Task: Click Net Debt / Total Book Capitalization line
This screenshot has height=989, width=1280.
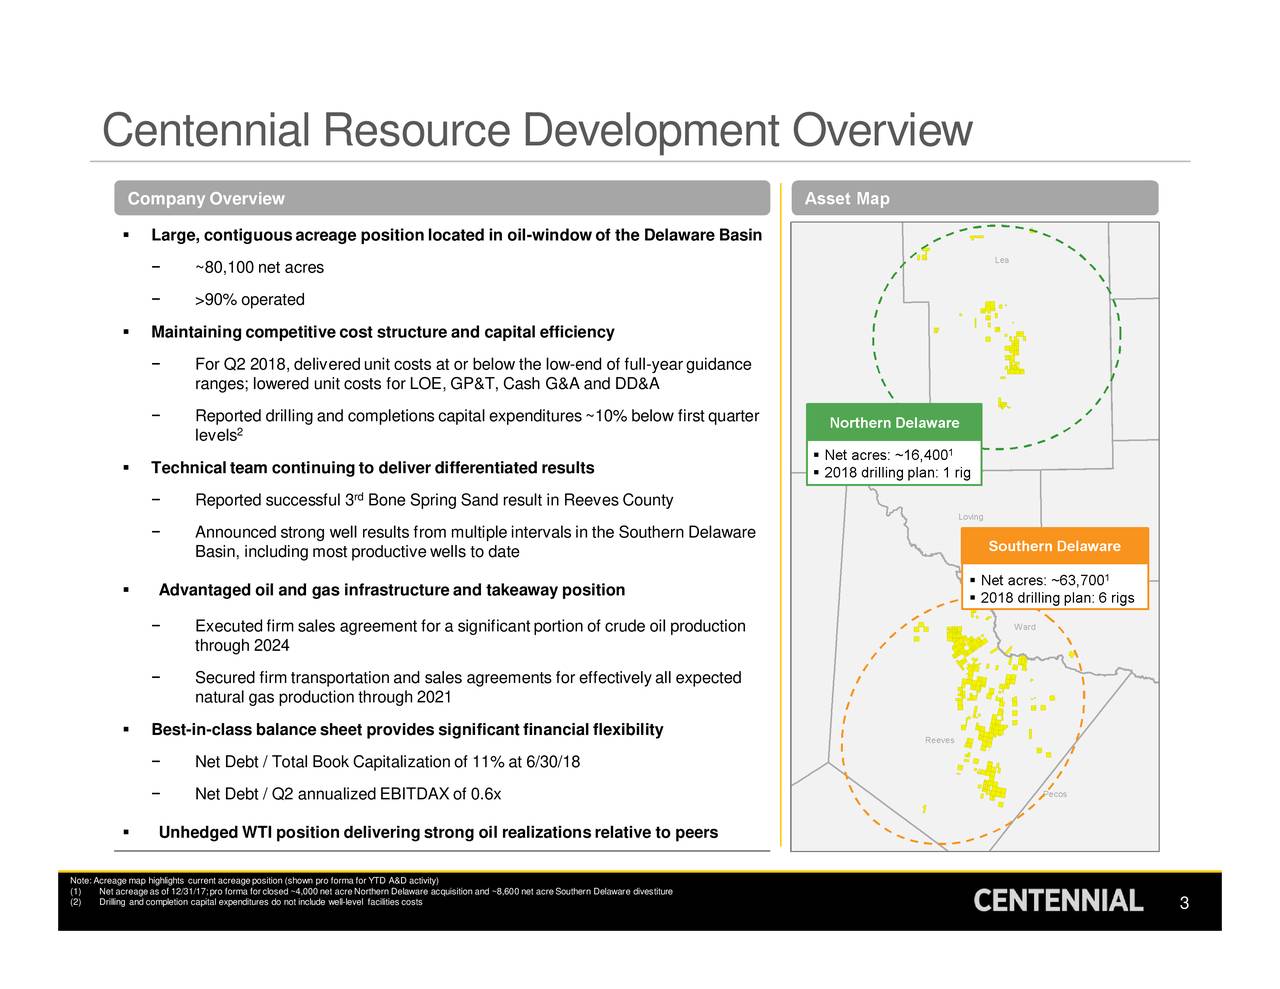Action: click(387, 763)
